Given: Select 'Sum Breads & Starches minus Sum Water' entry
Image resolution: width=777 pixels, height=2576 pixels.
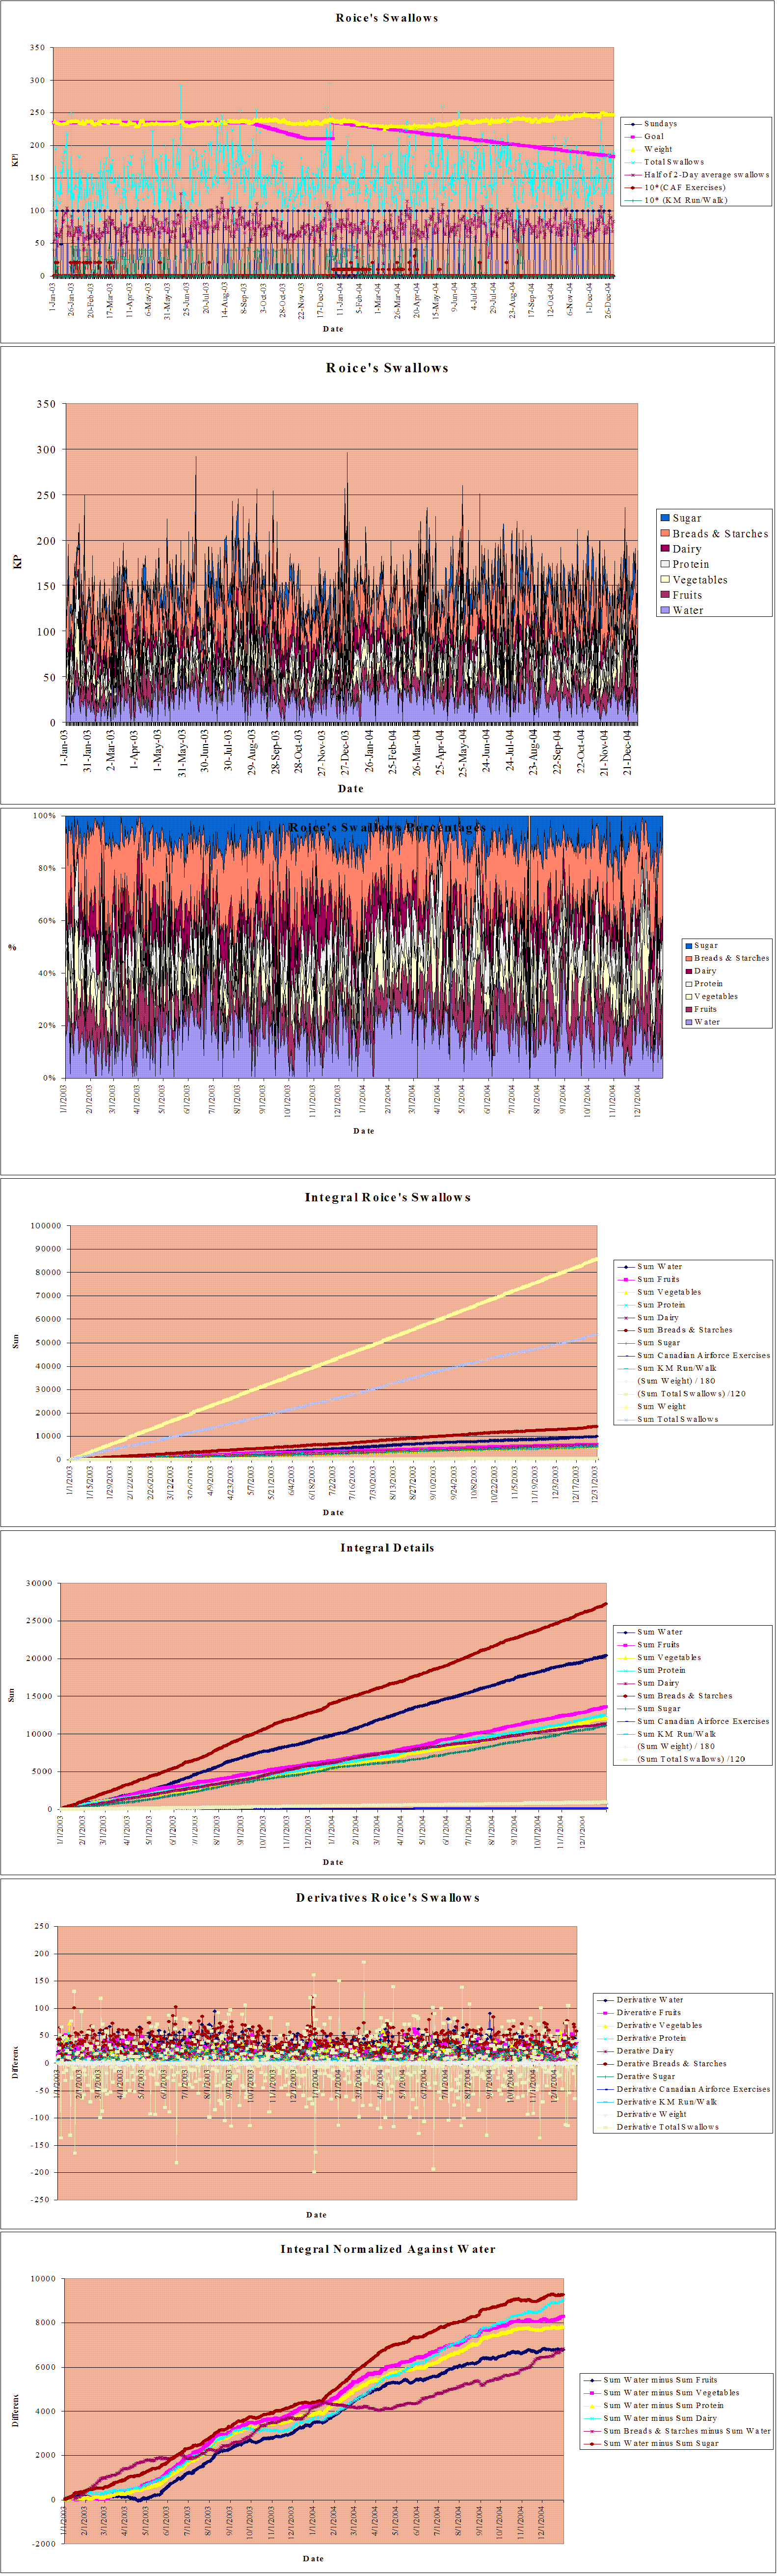Looking at the screenshot, I should (686, 2431).
